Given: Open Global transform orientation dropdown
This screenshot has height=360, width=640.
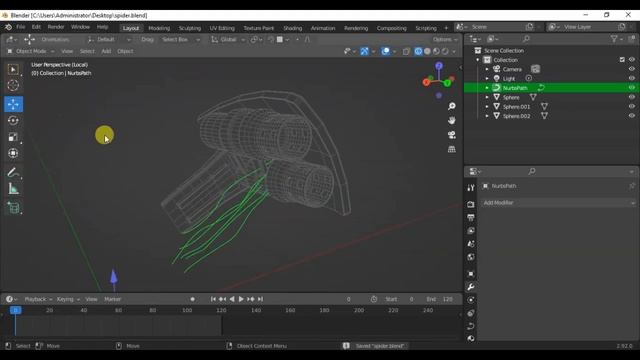Looking at the screenshot, I should coord(228,40).
